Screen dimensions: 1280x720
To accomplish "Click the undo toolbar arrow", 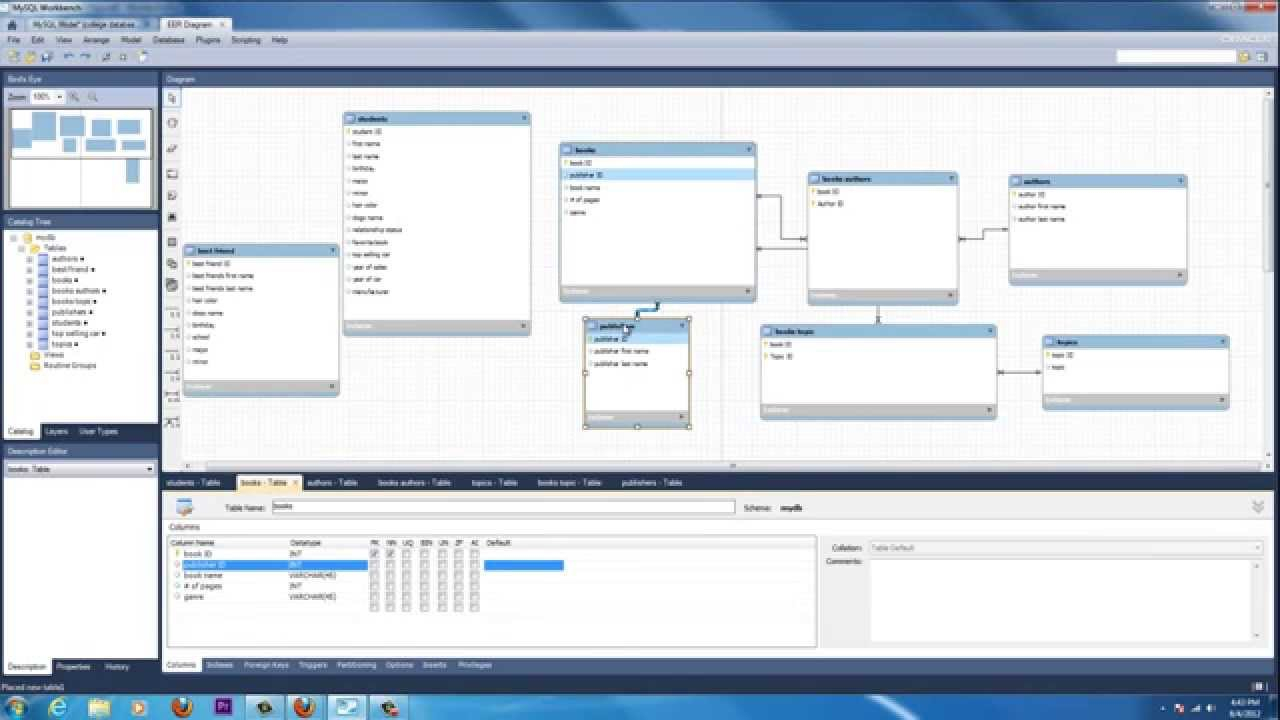I will click(68, 57).
